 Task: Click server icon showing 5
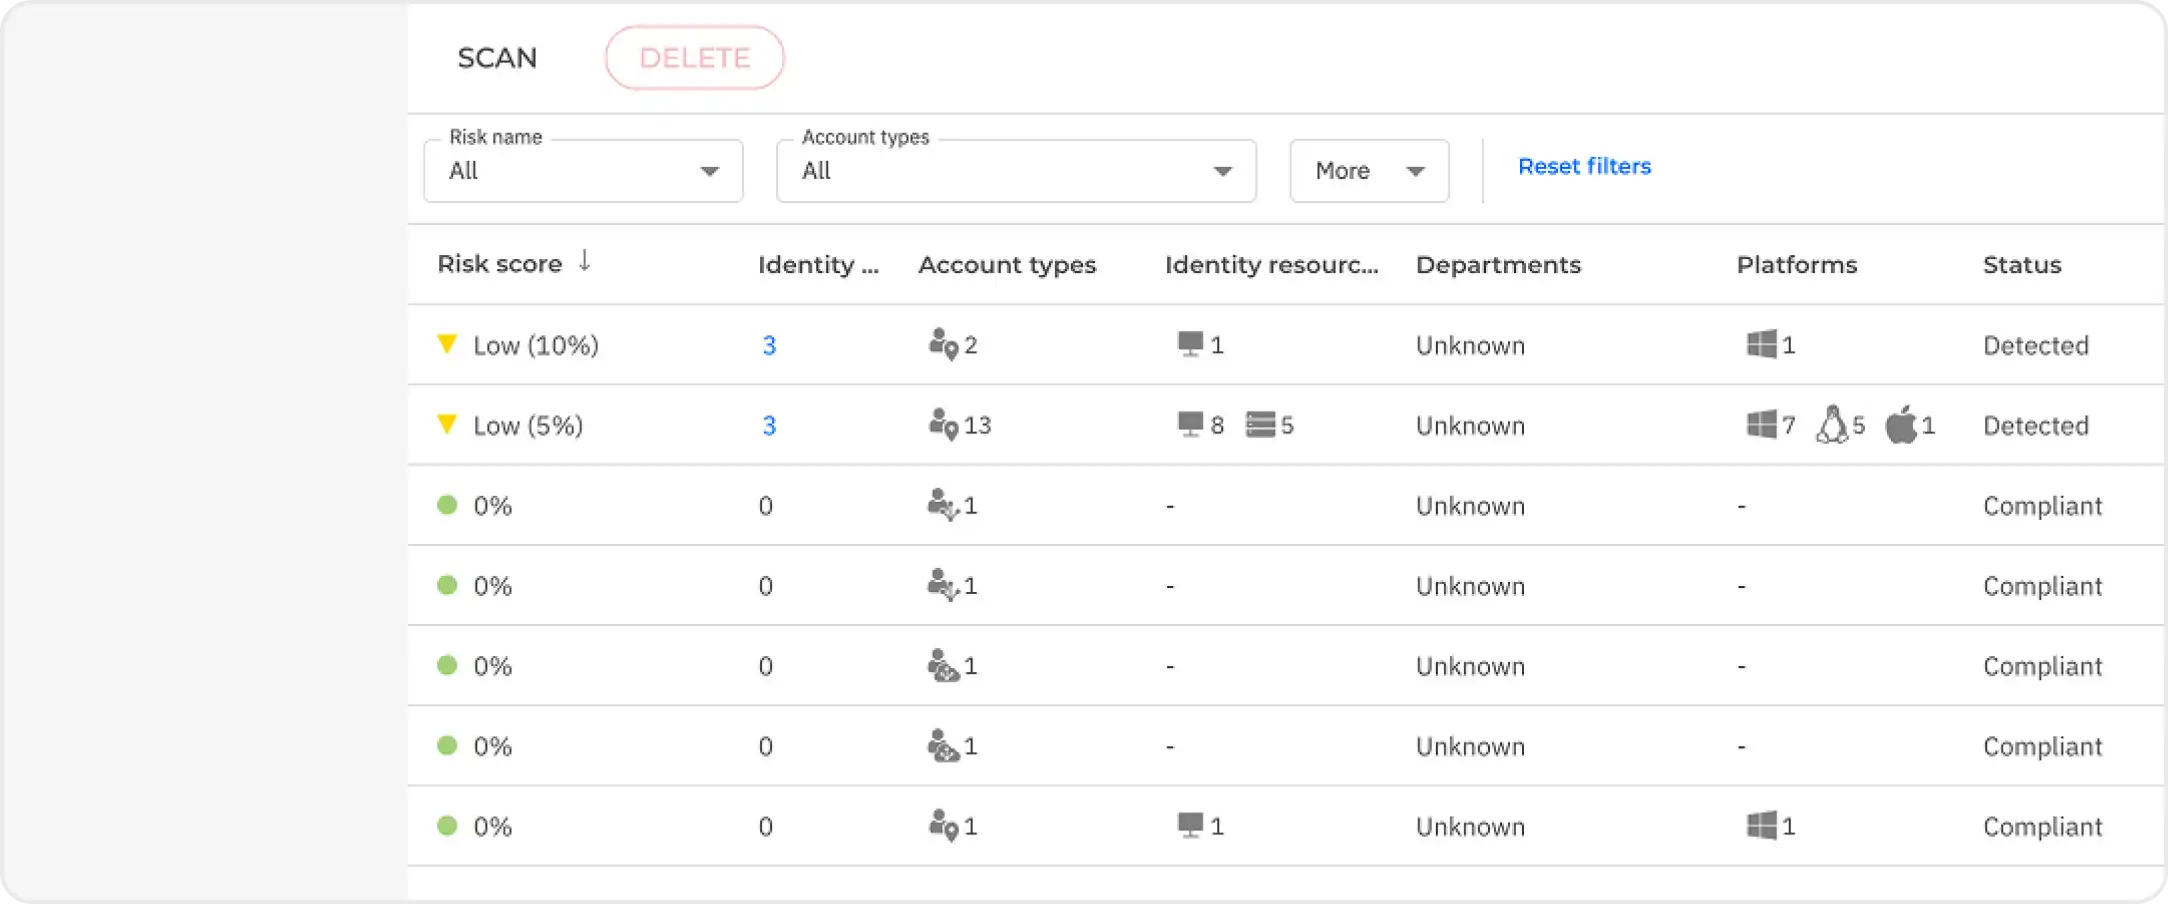tap(1260, 424)
